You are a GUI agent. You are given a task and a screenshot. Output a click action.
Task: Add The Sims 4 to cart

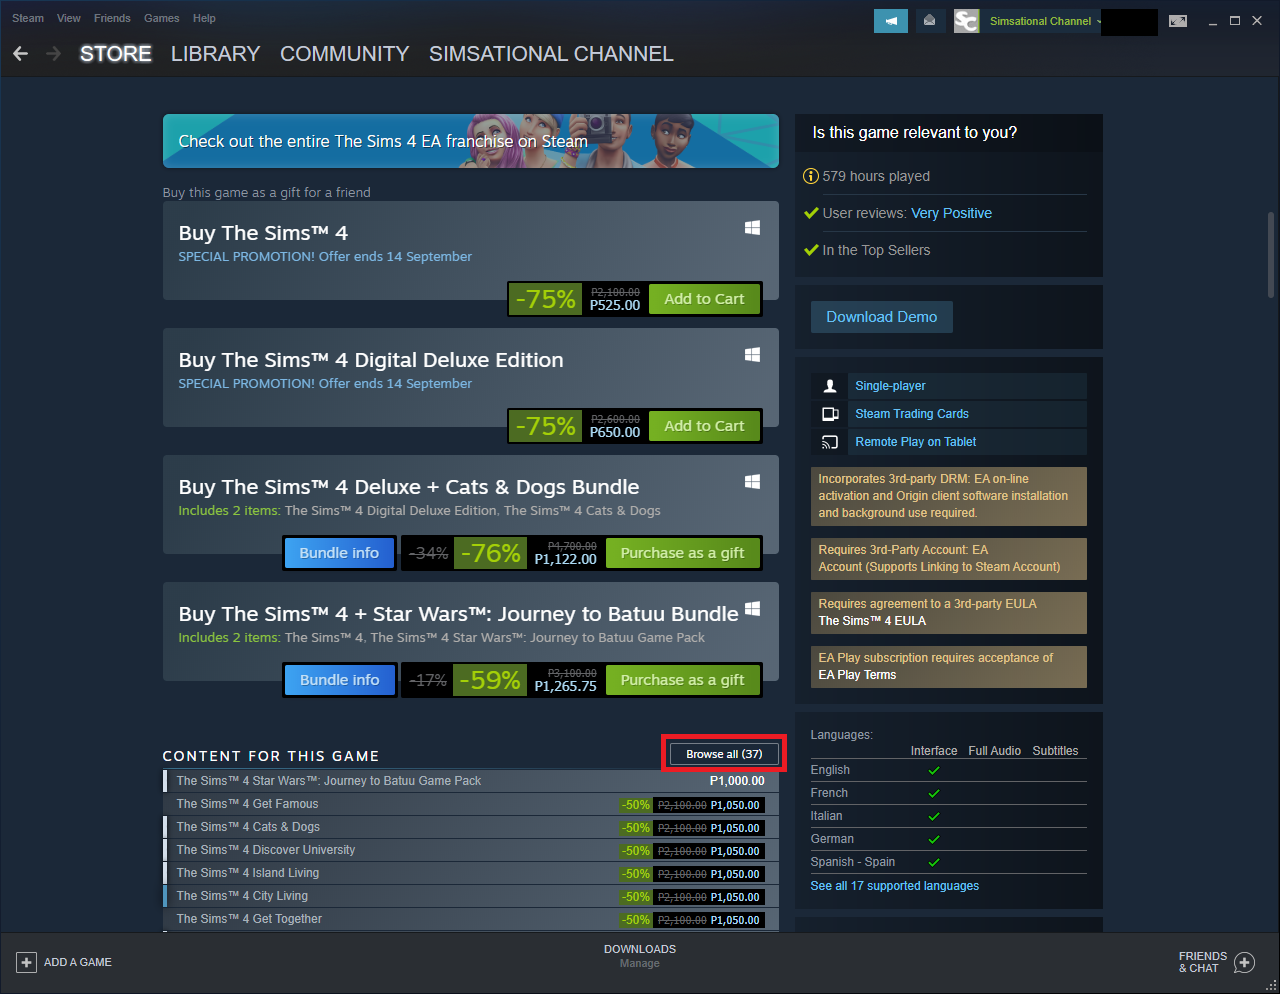point(704,298)
